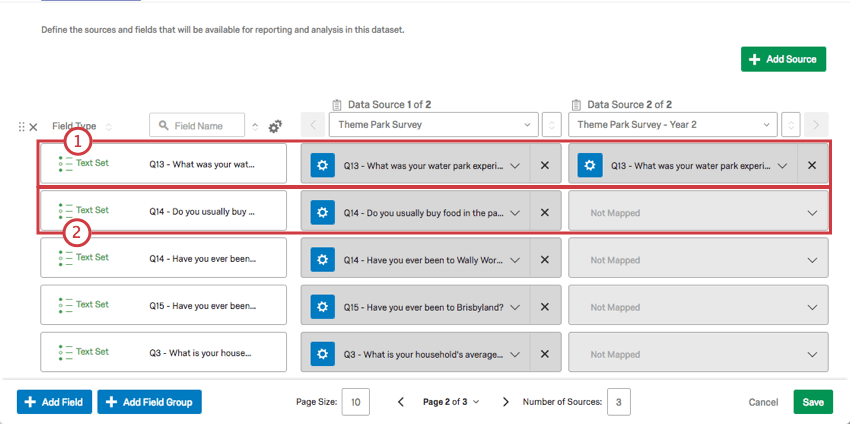Remove Q13 mapping from Data Source 2

coord(812,165)
